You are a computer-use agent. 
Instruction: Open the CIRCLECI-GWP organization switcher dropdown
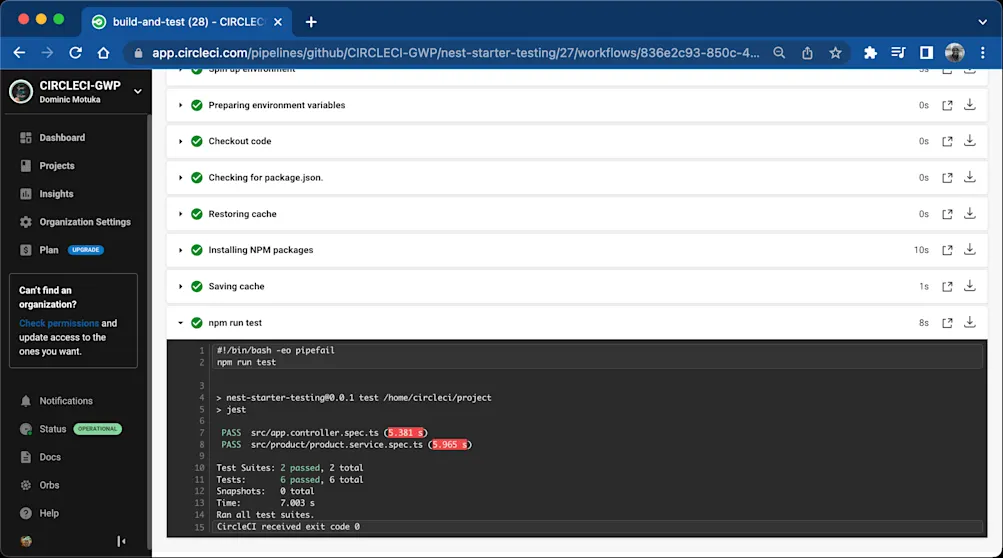pyautogui.click(x=138, y=92)
